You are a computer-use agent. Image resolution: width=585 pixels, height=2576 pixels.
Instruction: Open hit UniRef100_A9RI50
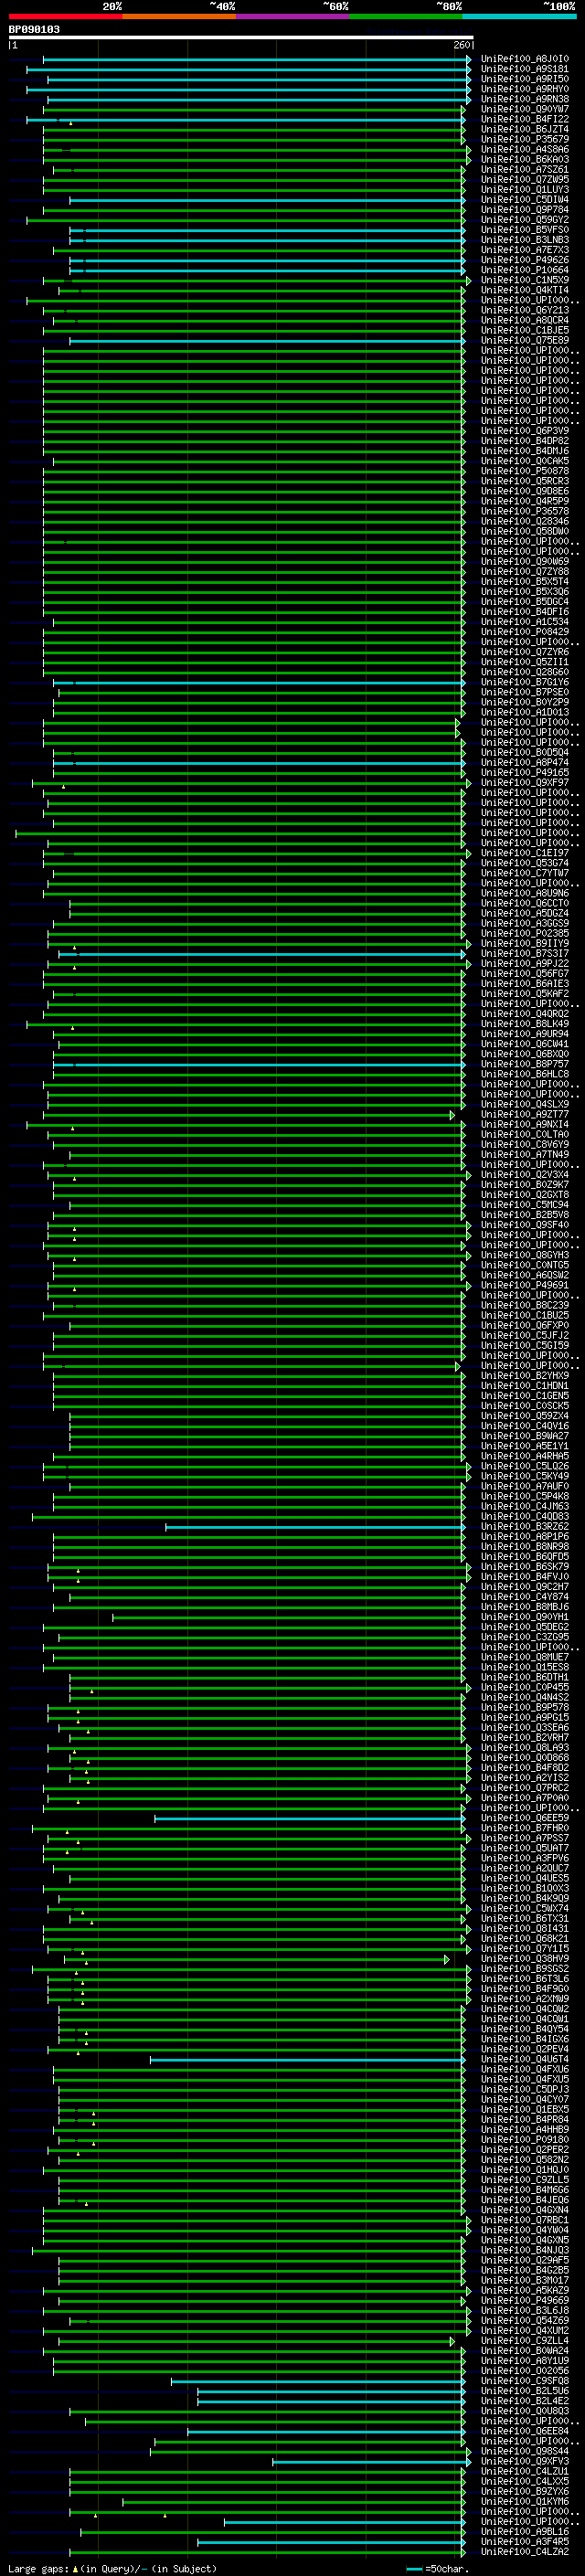click(x=524, y=79)
